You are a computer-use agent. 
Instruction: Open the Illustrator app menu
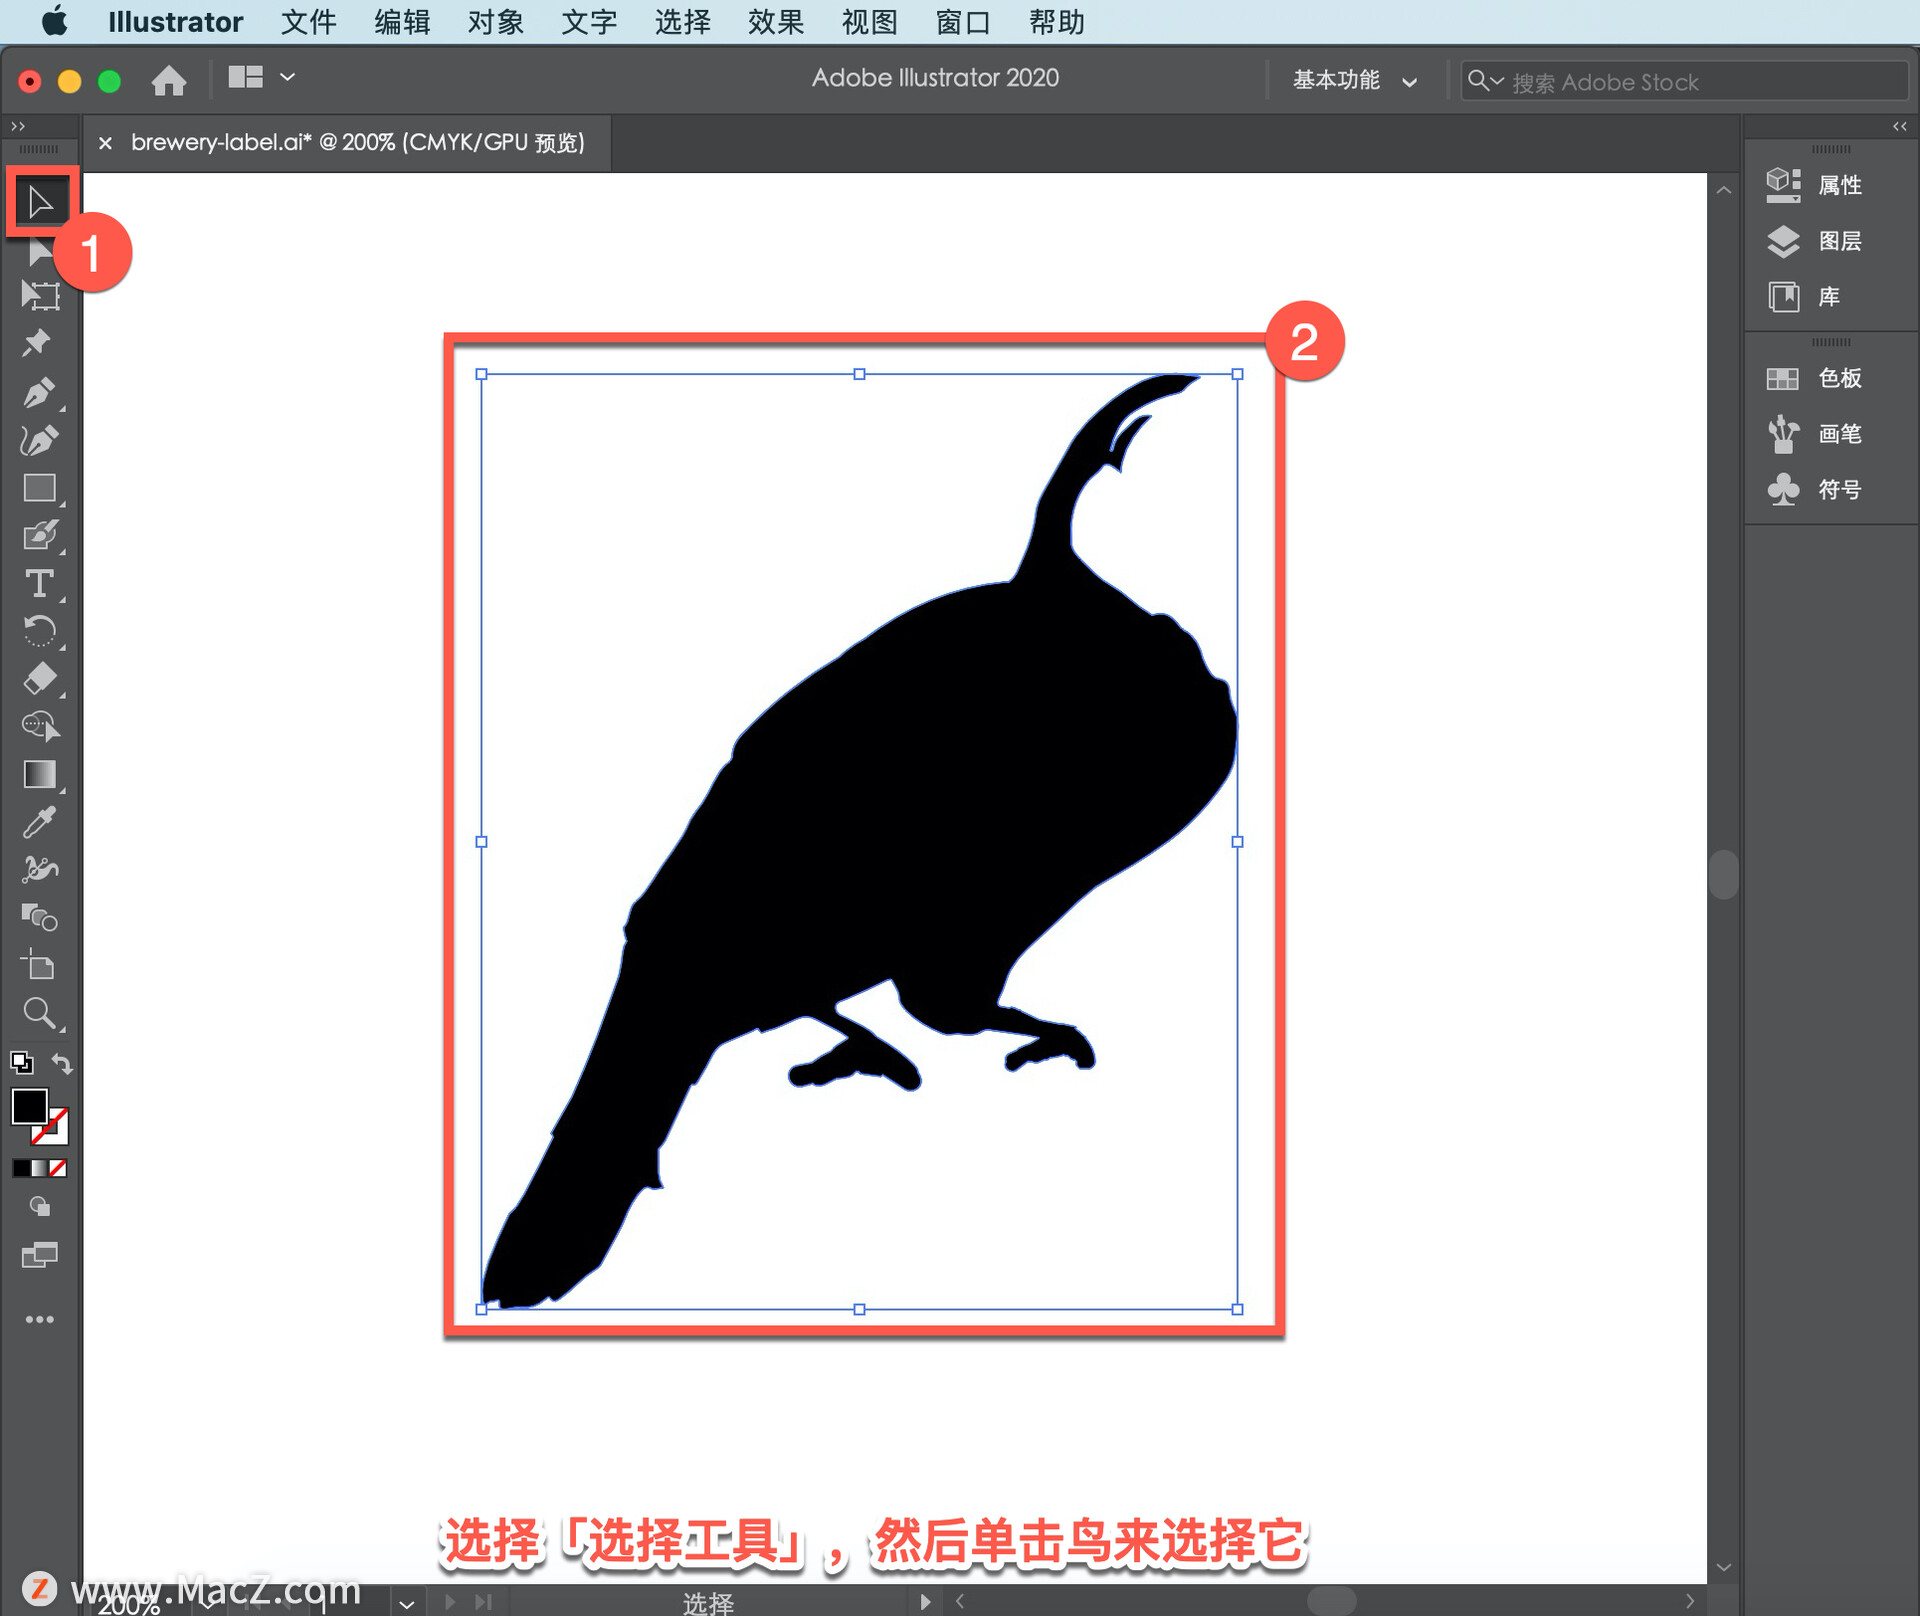coord(175,22)
